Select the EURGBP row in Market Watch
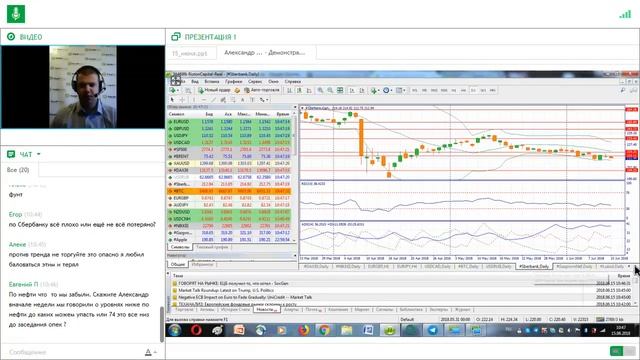 coord(229,198)
